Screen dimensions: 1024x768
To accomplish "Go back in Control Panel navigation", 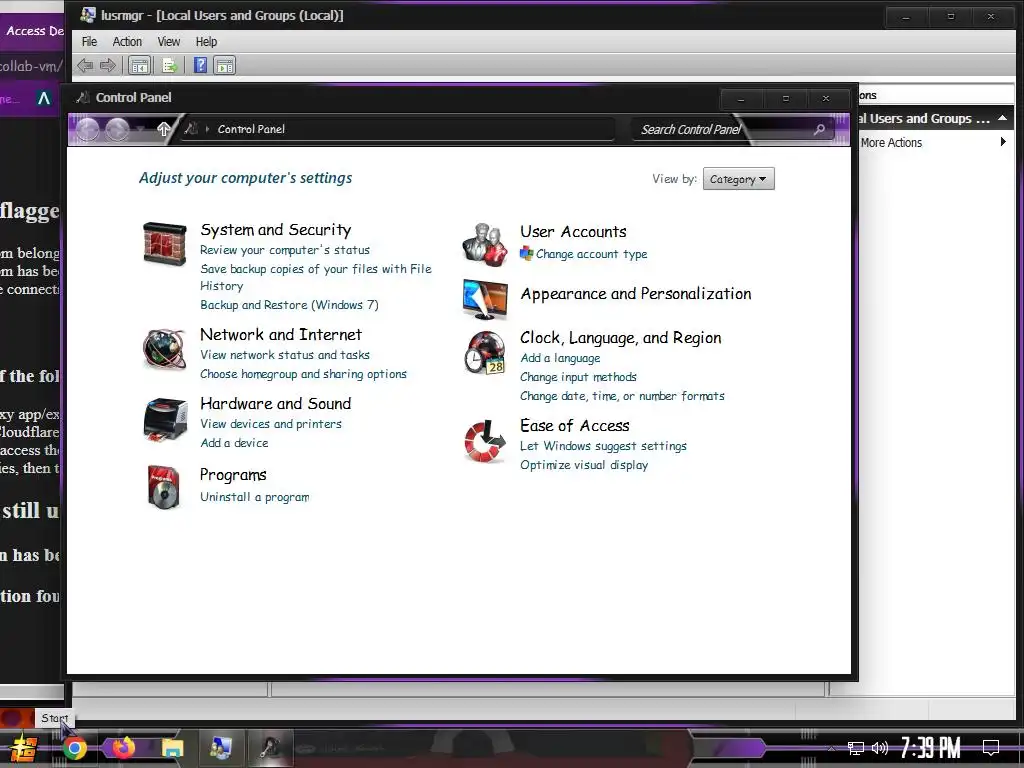I will (x=88, y=129).
